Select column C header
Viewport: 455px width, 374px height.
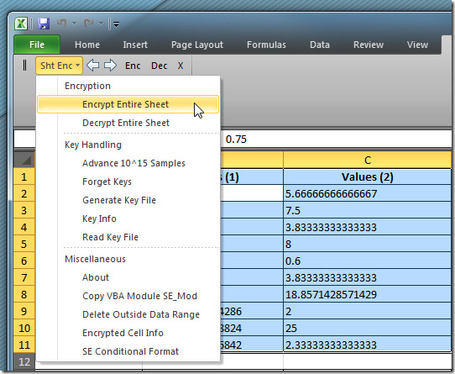[x=367, y=160]
